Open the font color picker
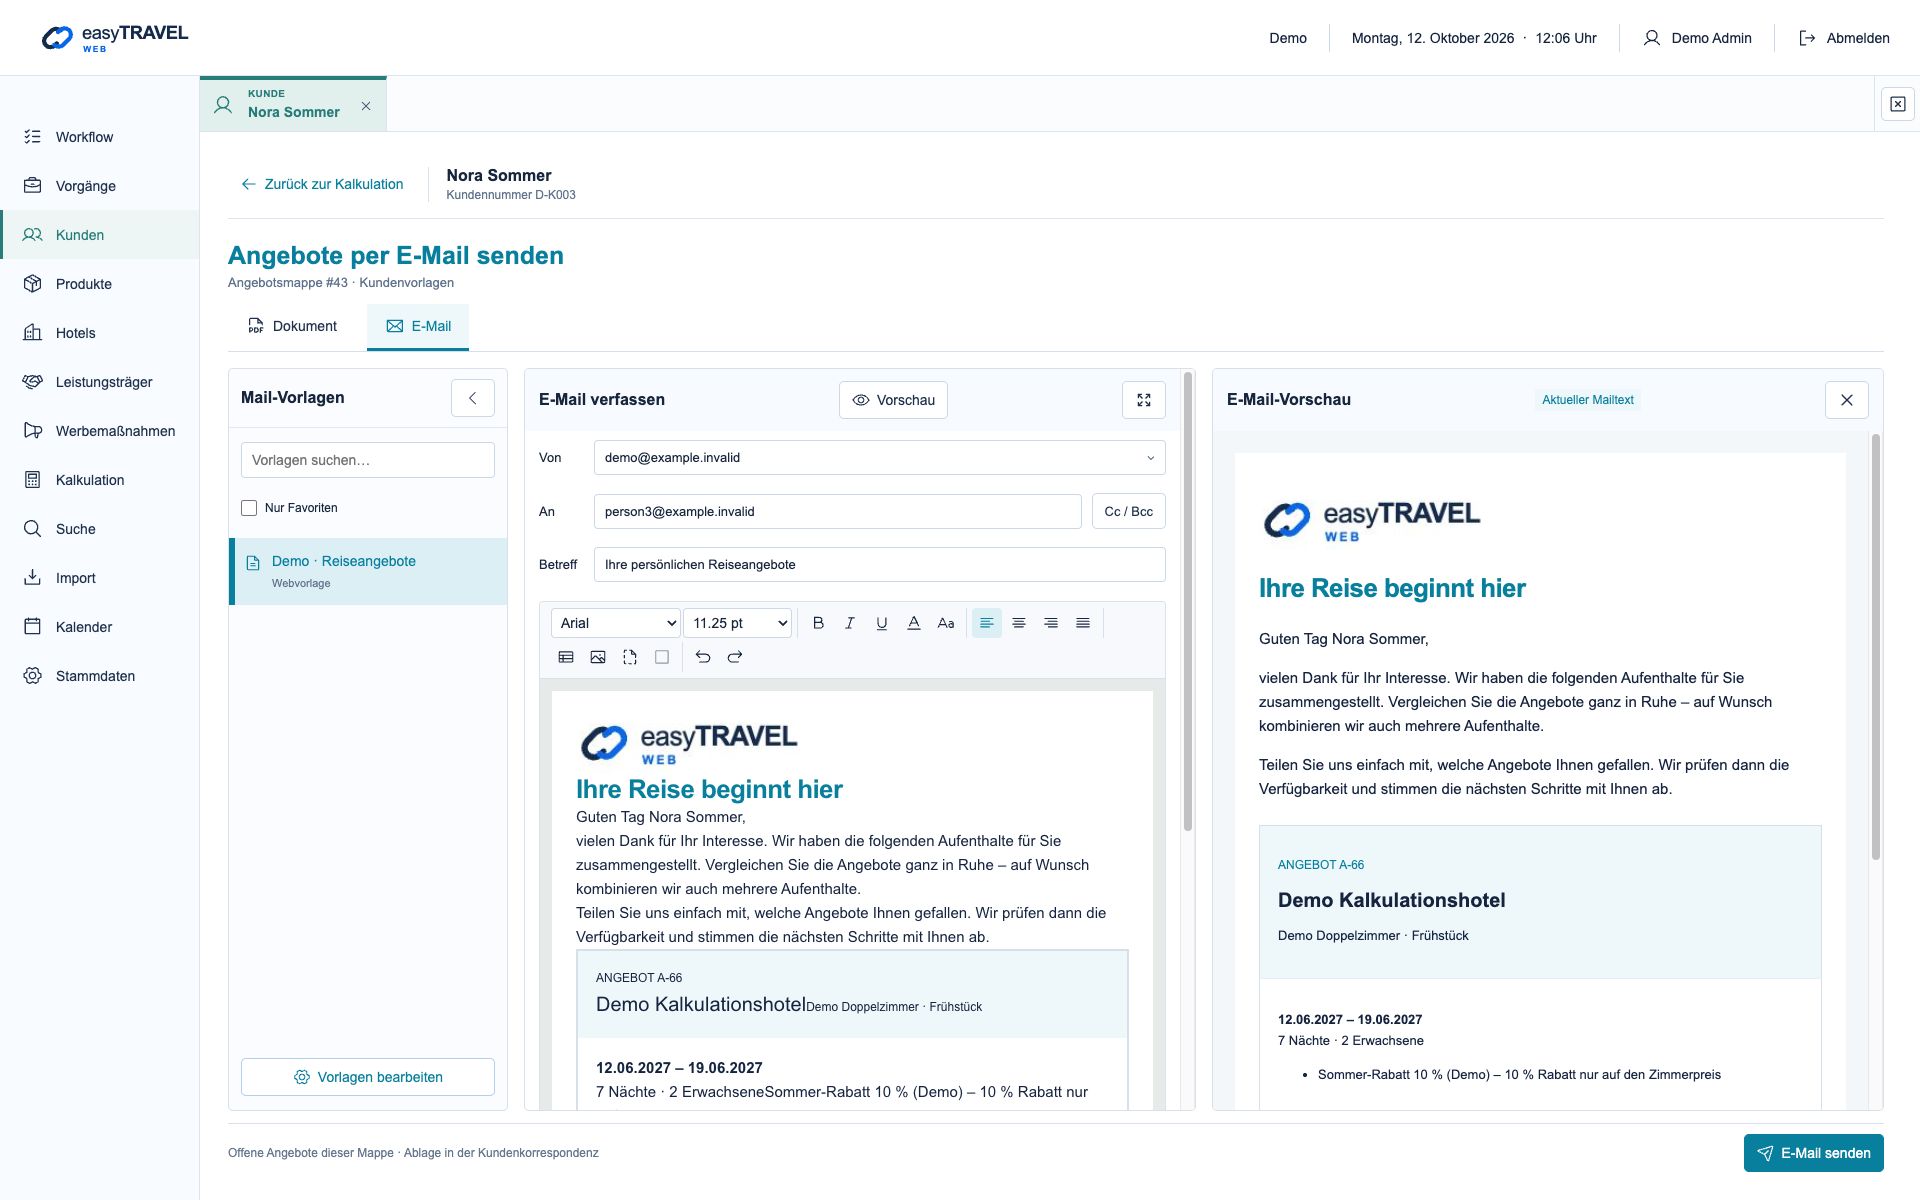The height and width of the screenshot is (1200, 1920). point(914,623)
